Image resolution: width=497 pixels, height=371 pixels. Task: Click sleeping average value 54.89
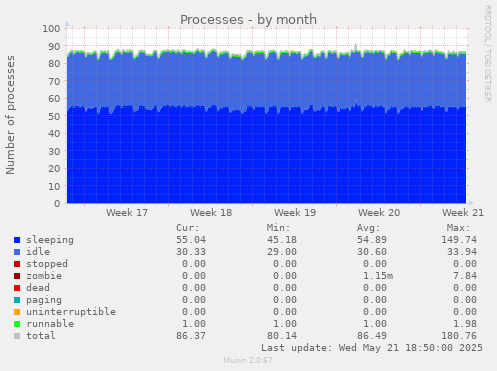372,240
